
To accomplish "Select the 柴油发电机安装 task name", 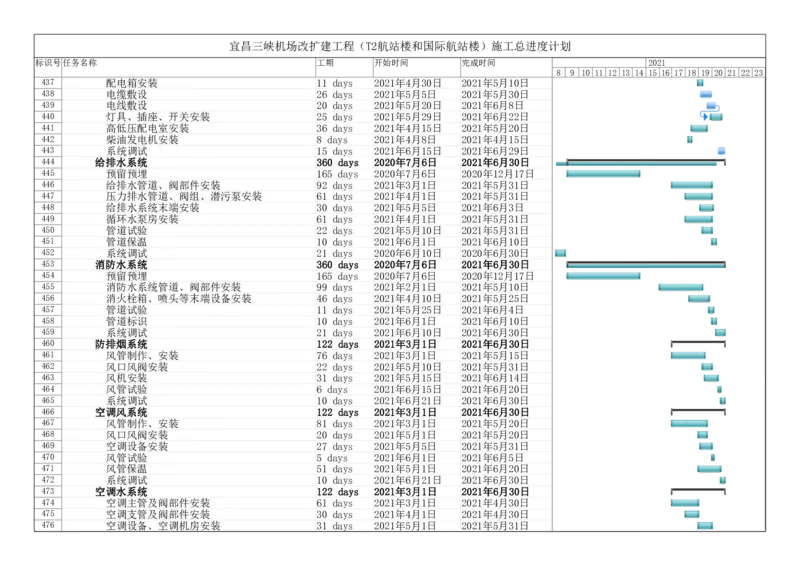I will click(x=142, y=140).
